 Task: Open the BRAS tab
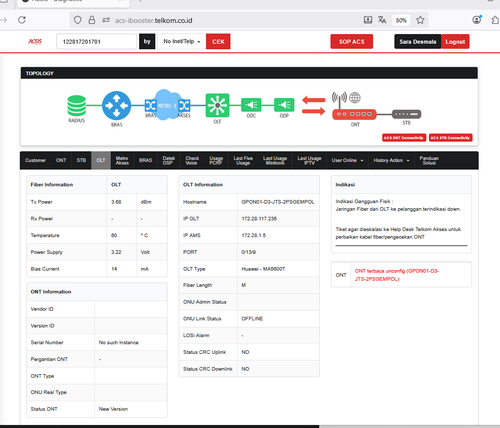[145, 160]
